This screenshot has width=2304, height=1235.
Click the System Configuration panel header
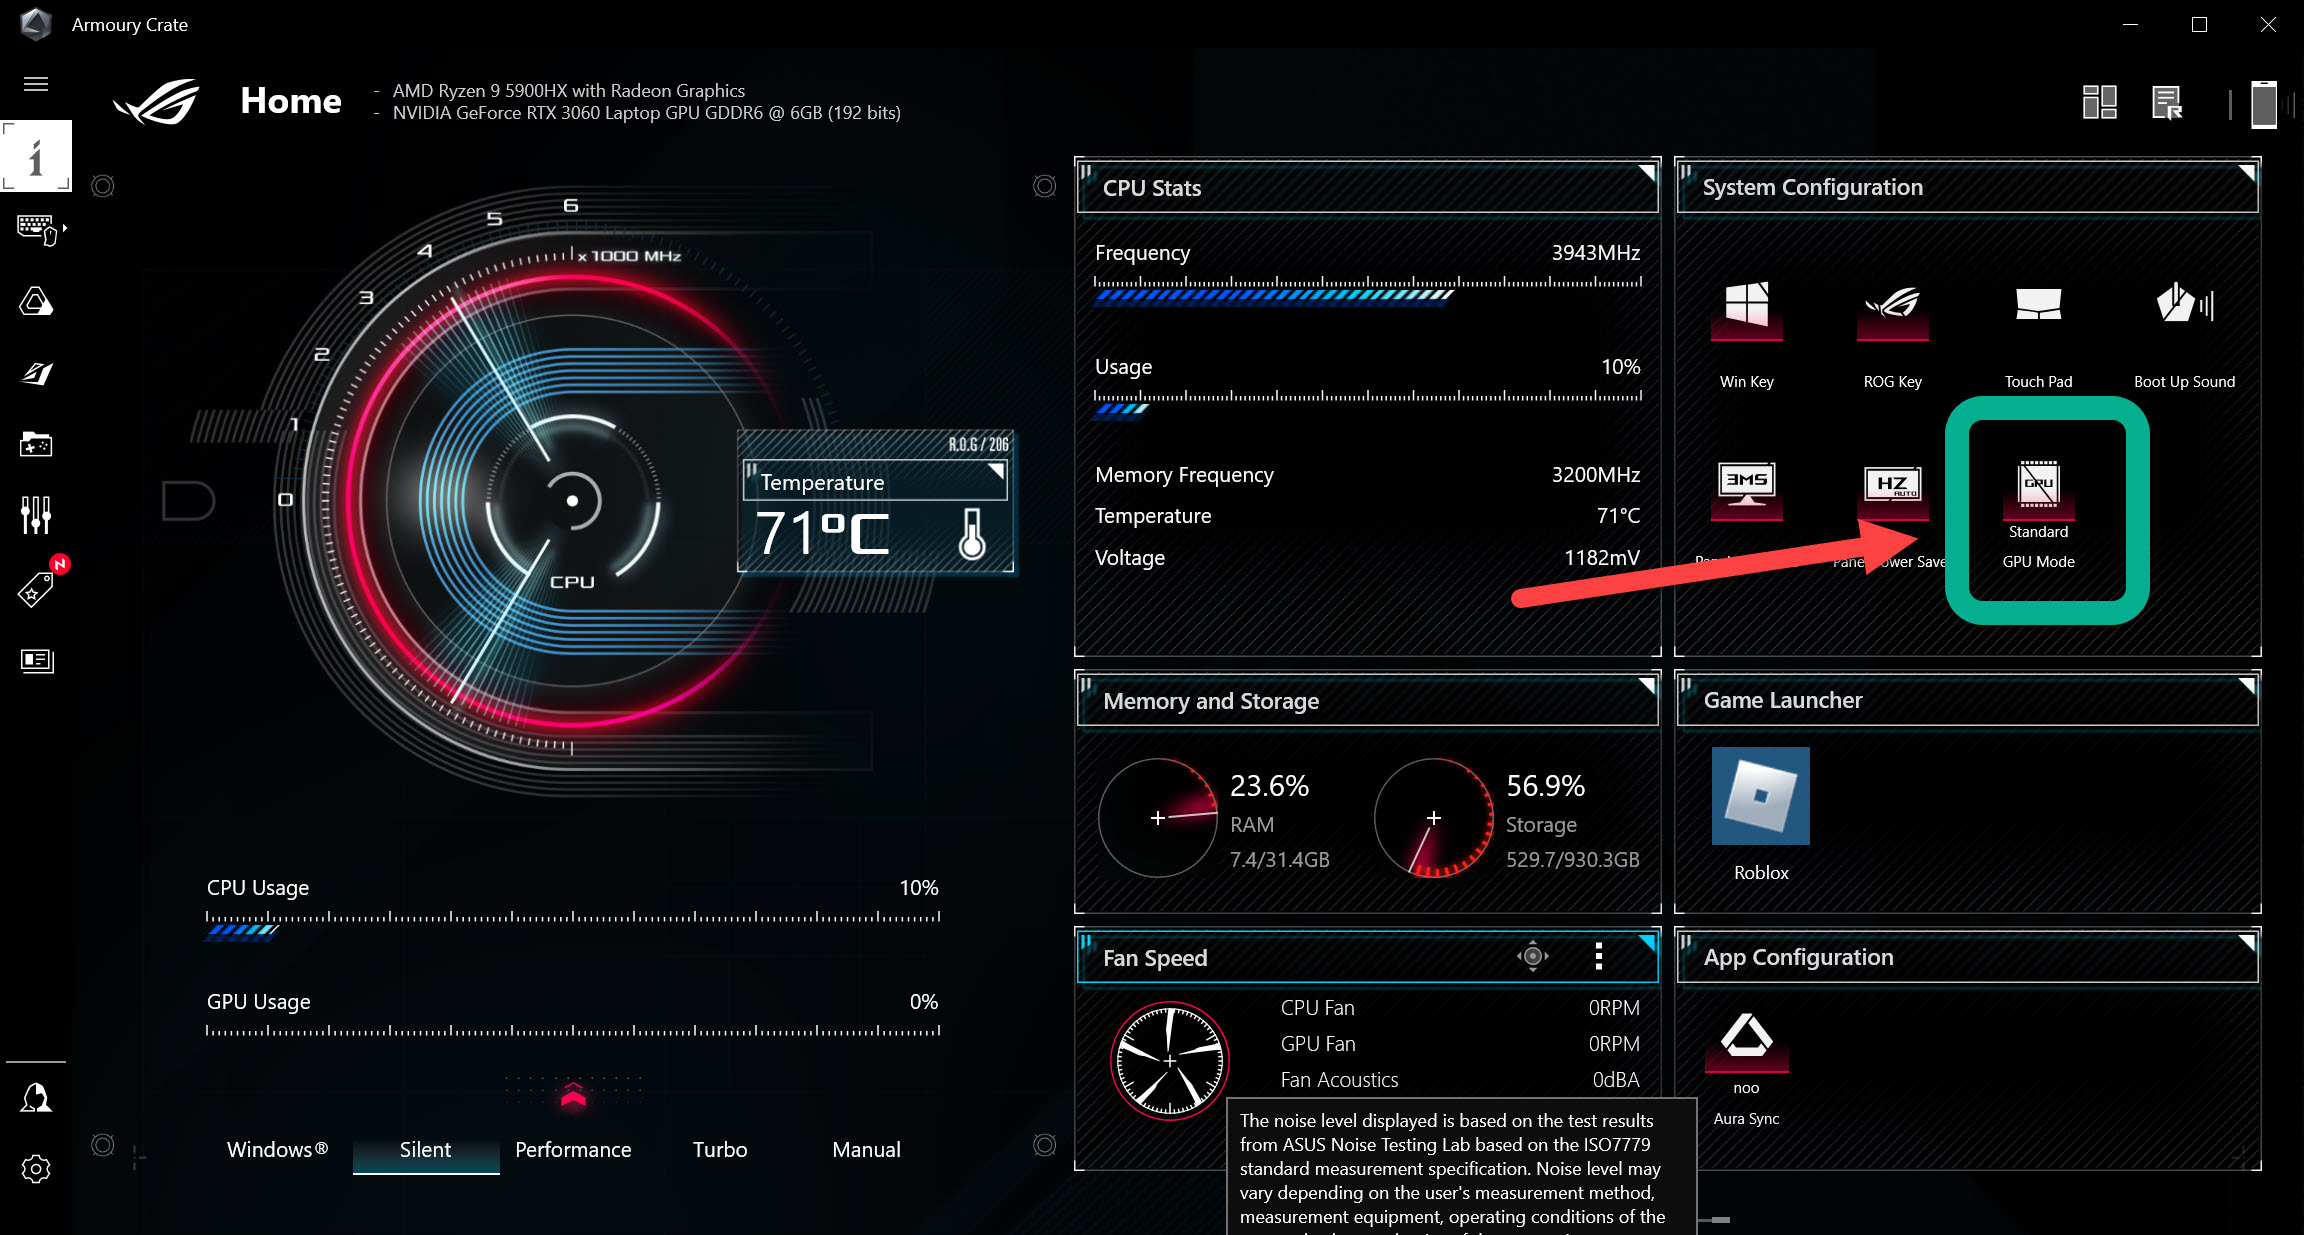pos(1967,188)
